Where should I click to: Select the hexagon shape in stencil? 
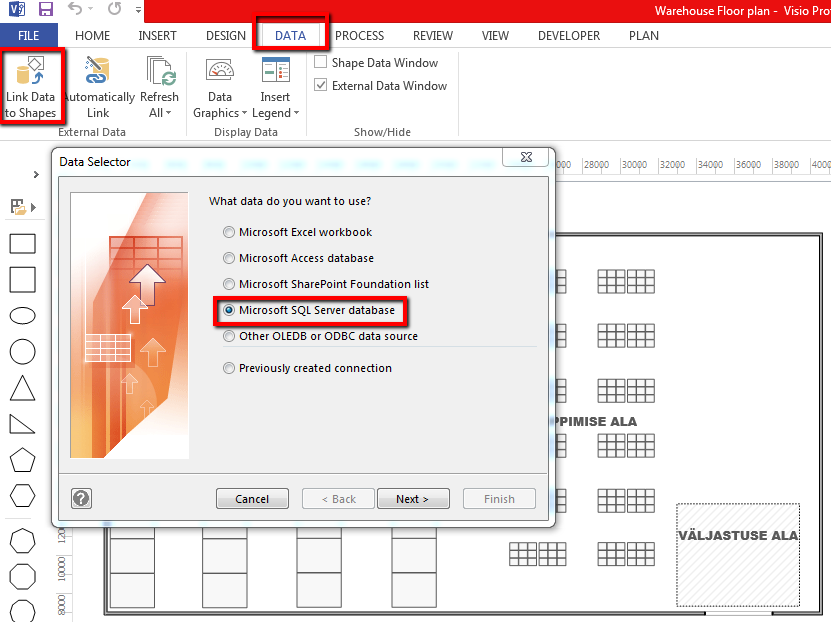click(23, 496)
